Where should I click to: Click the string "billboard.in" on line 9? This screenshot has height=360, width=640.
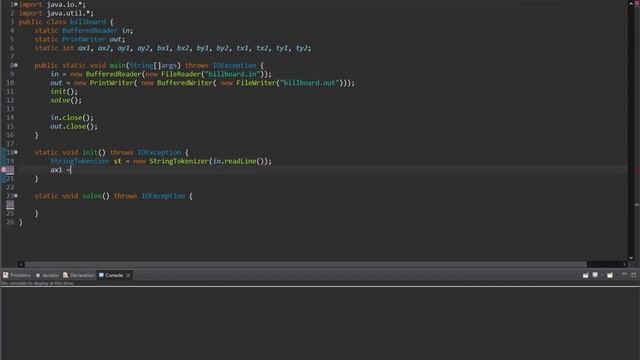(233, 74)
